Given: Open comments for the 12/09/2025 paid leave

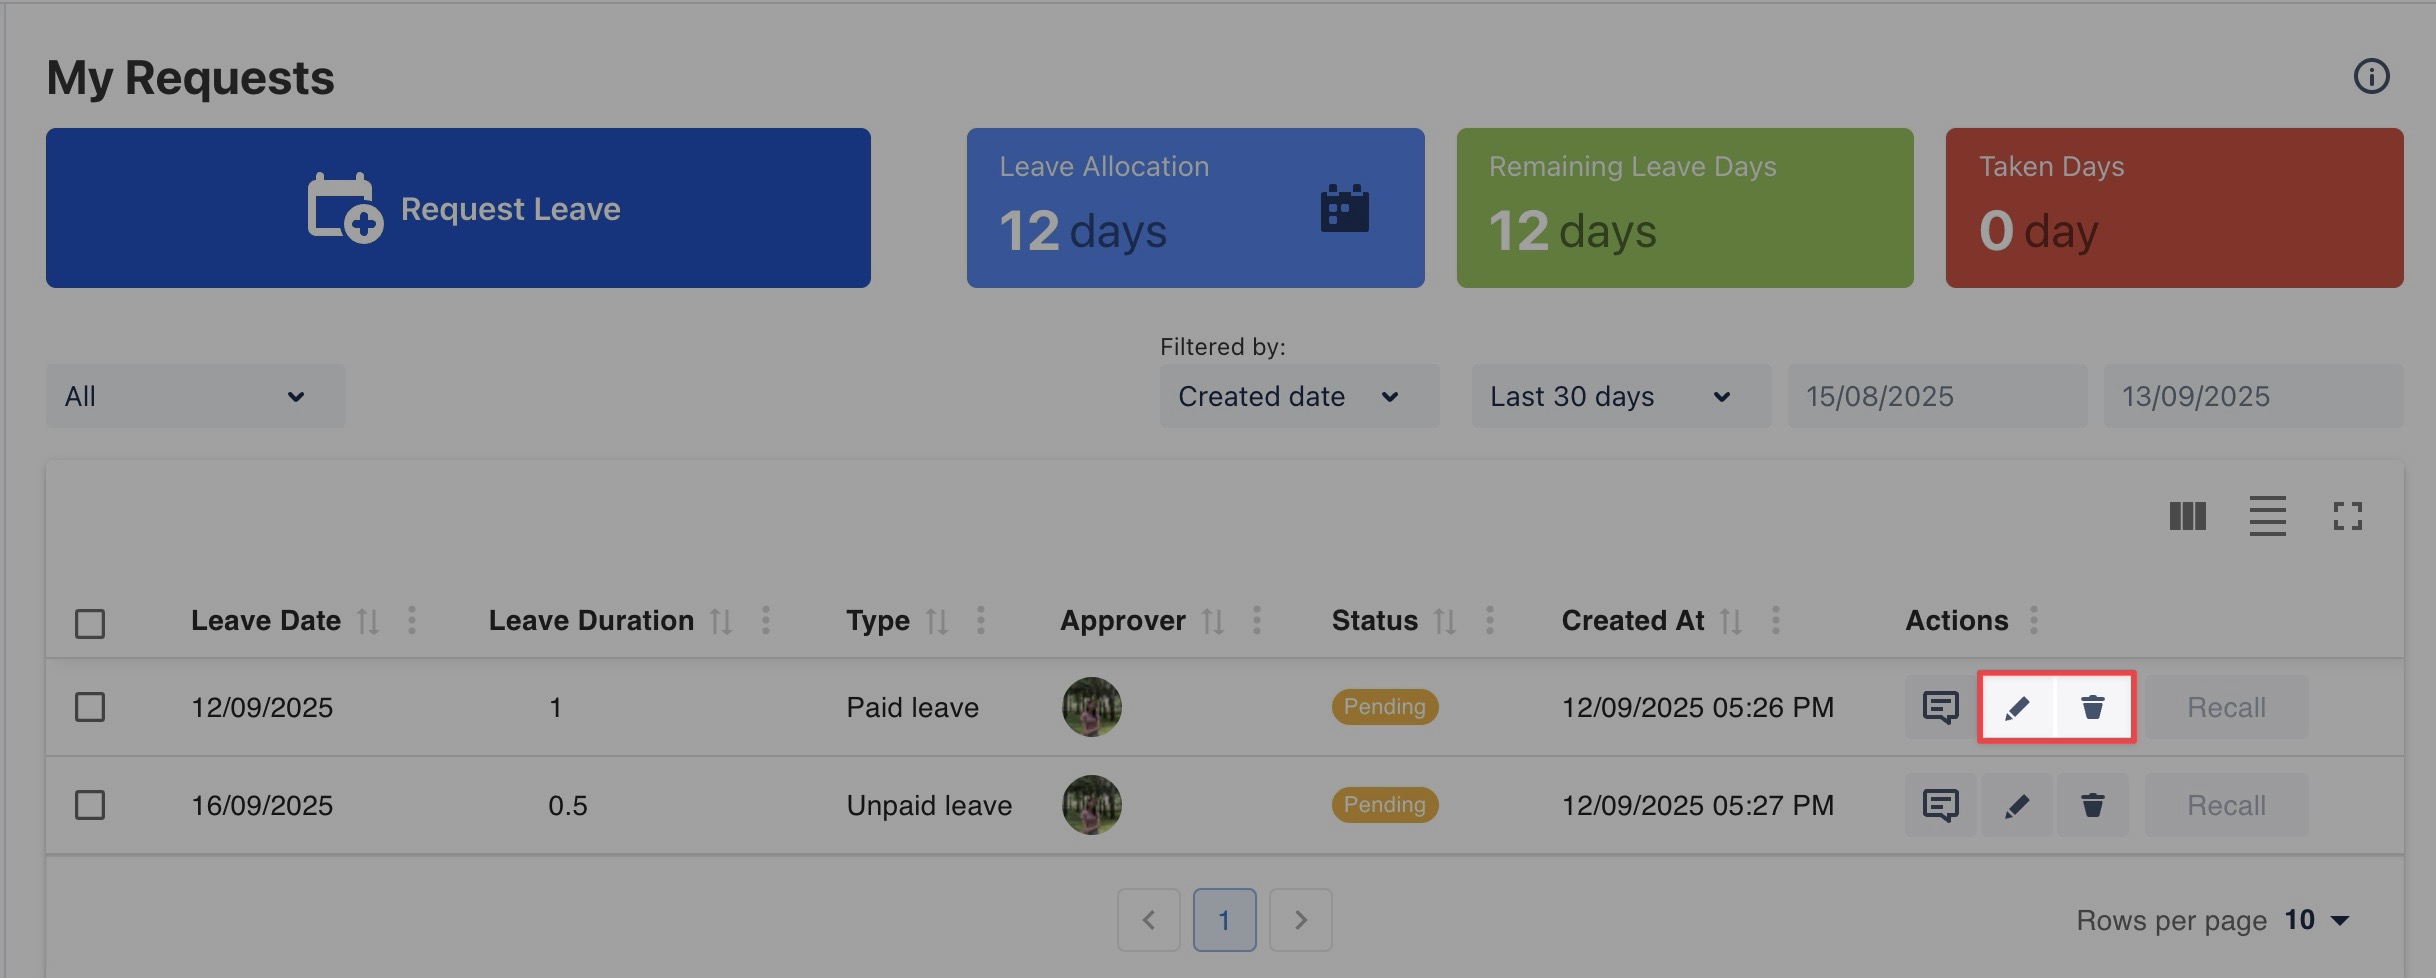Looking at the screenshot, I should (x=1940, y=707).
